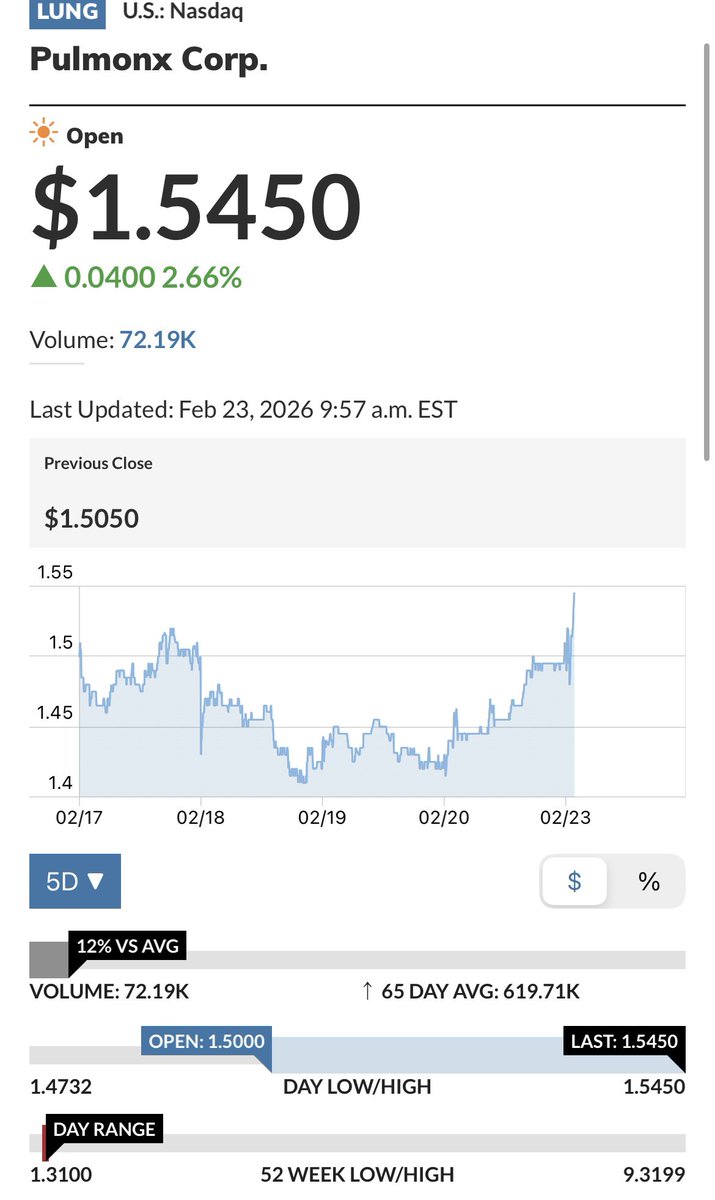Click the 0.0400 2.66% change text
The image size is (715, 1200).
[x=153, y=277]
